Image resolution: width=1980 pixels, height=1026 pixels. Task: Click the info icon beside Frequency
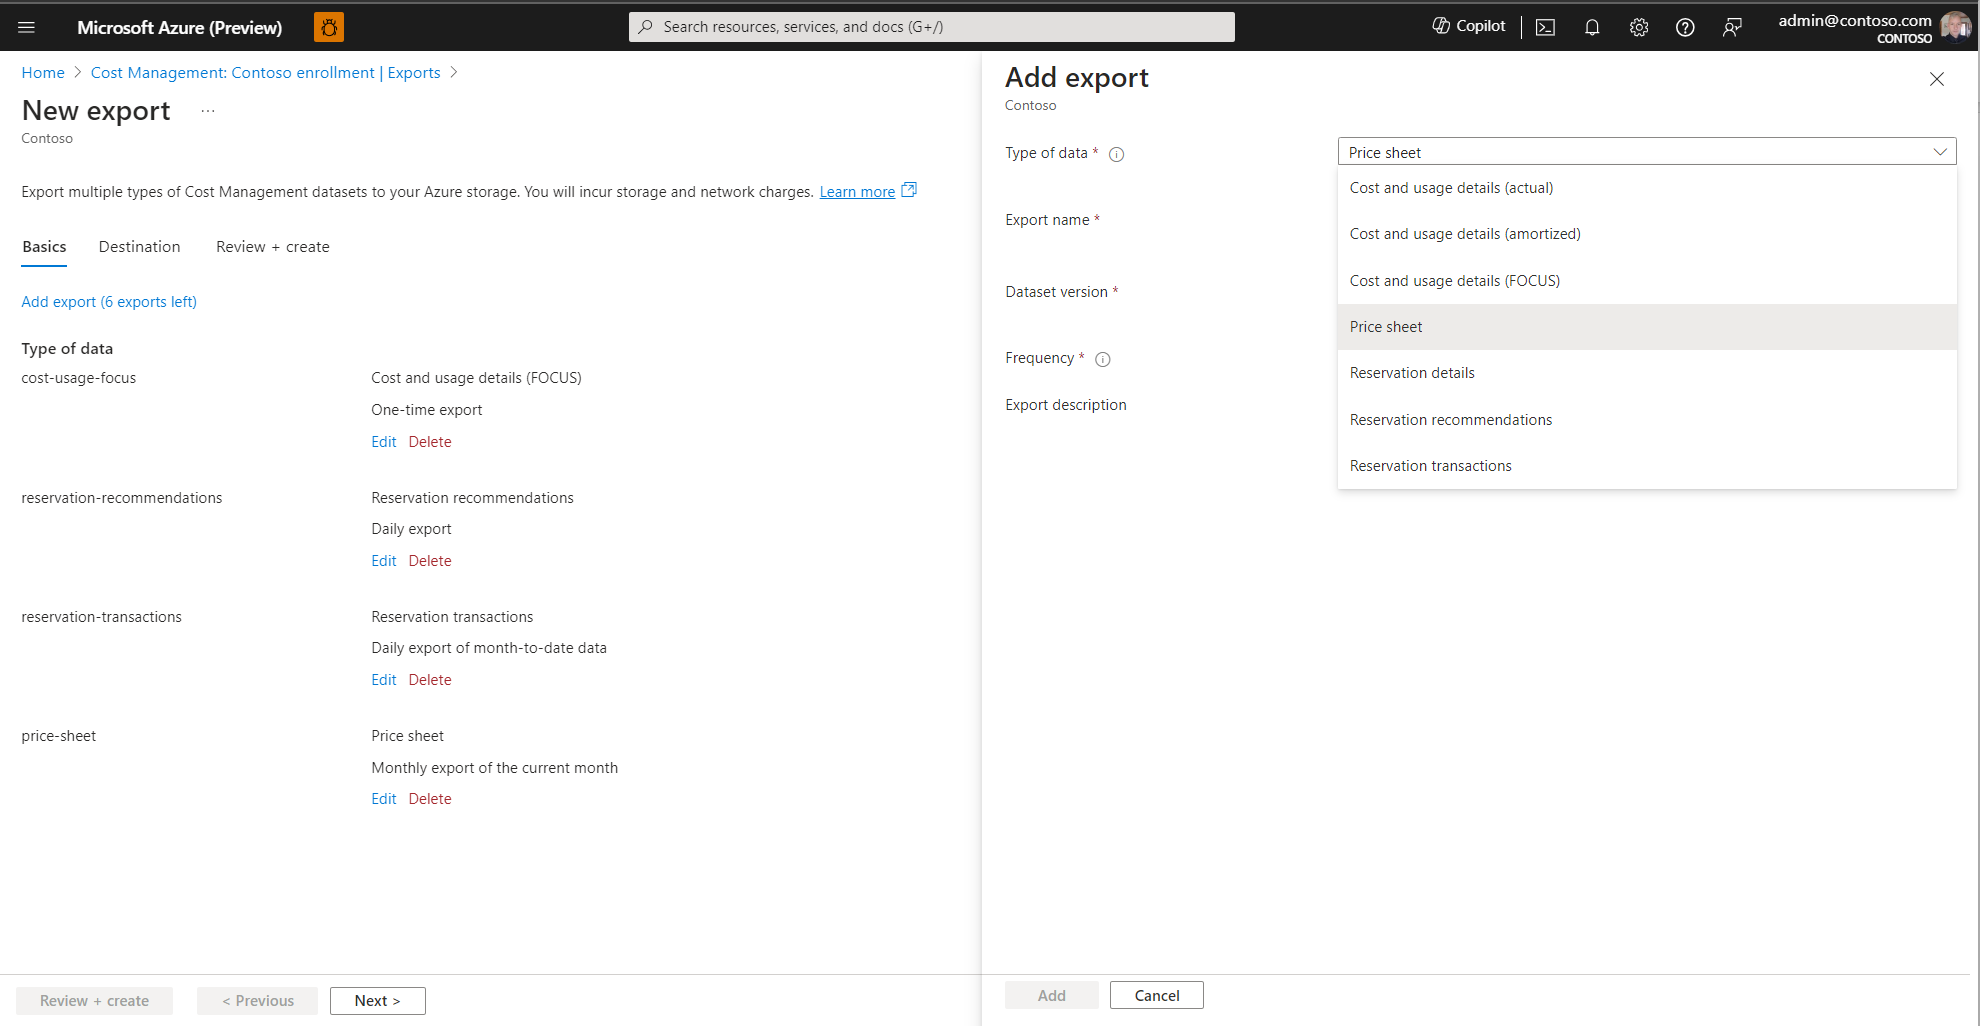pos(1103,359)
